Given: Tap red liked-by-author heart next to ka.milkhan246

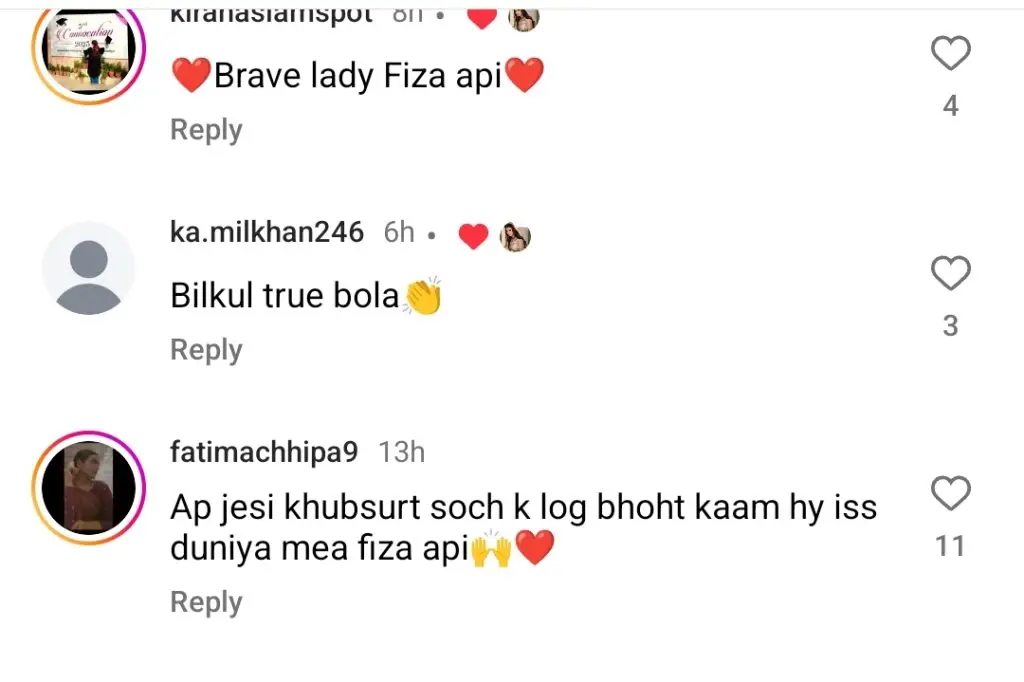Looking at the screenshot, I should click(473, 236).
